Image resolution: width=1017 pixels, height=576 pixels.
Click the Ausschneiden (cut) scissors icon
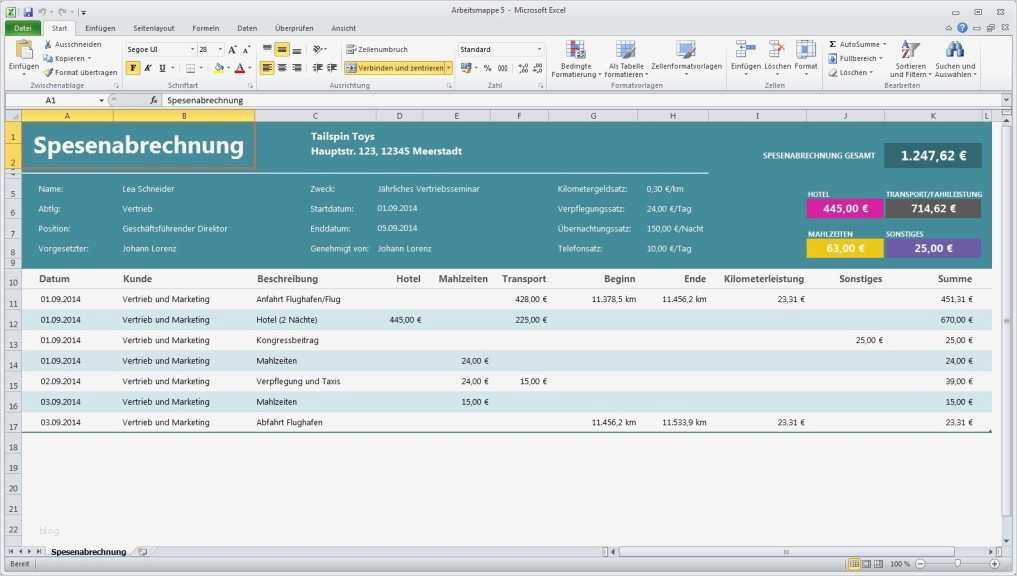(x=48, y=45)
